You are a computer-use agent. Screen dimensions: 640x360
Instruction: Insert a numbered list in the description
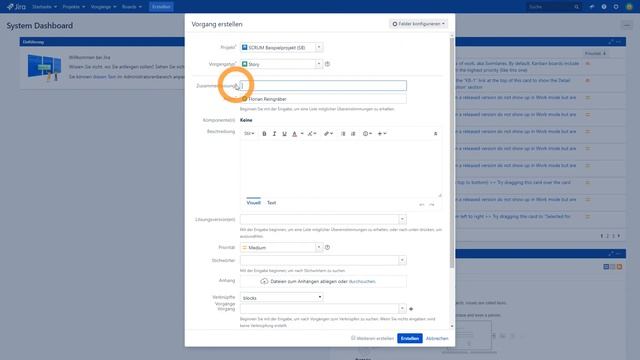coord(353,133)
